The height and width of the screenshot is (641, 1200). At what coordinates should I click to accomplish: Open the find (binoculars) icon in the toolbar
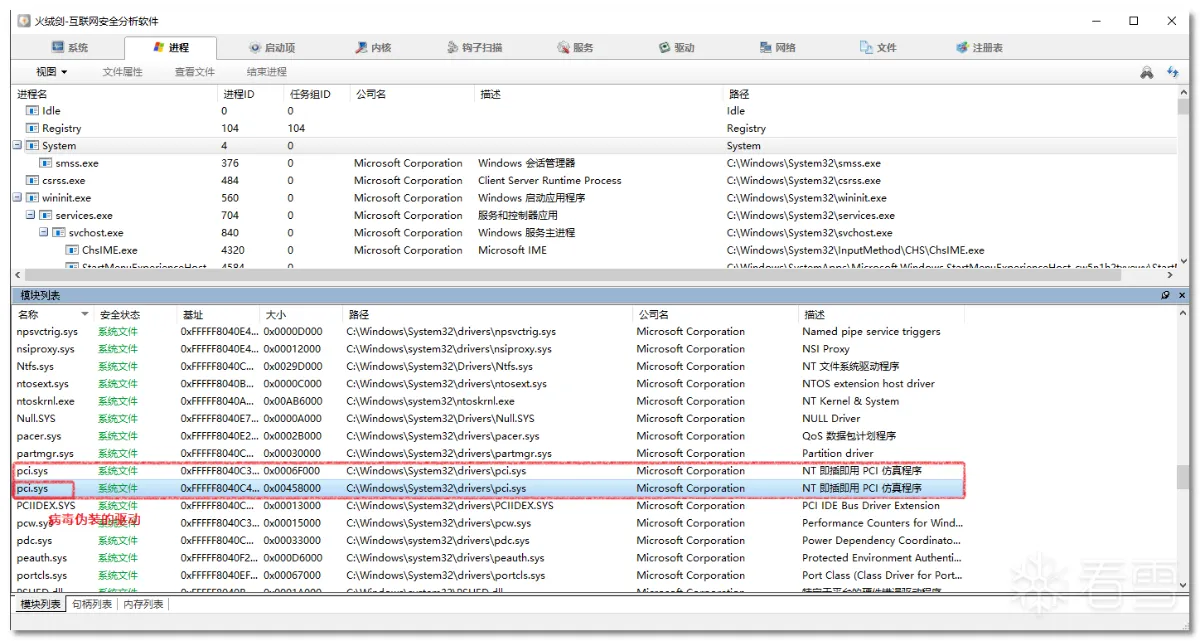[x=1147, y=72]
